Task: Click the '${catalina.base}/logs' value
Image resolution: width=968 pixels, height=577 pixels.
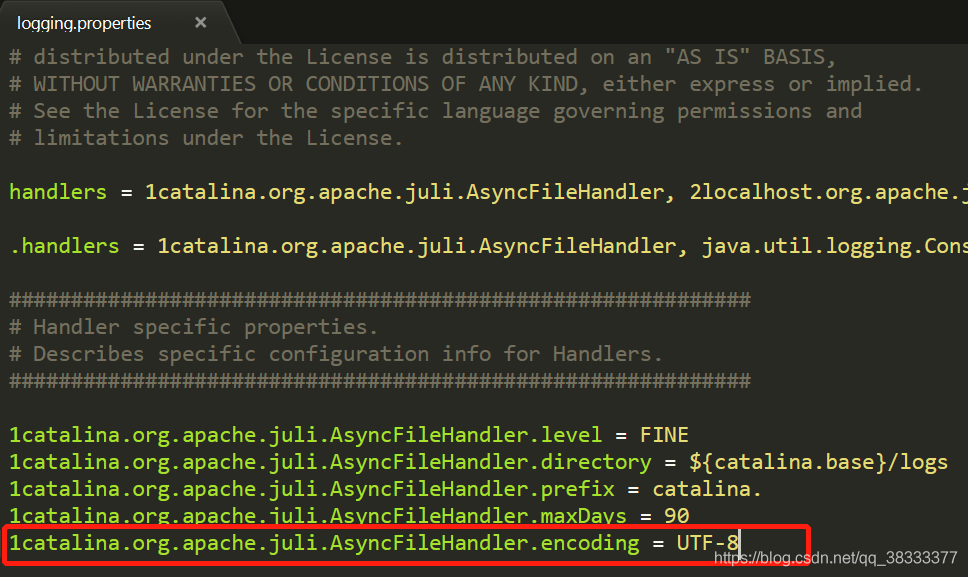Action: (819, 462)
